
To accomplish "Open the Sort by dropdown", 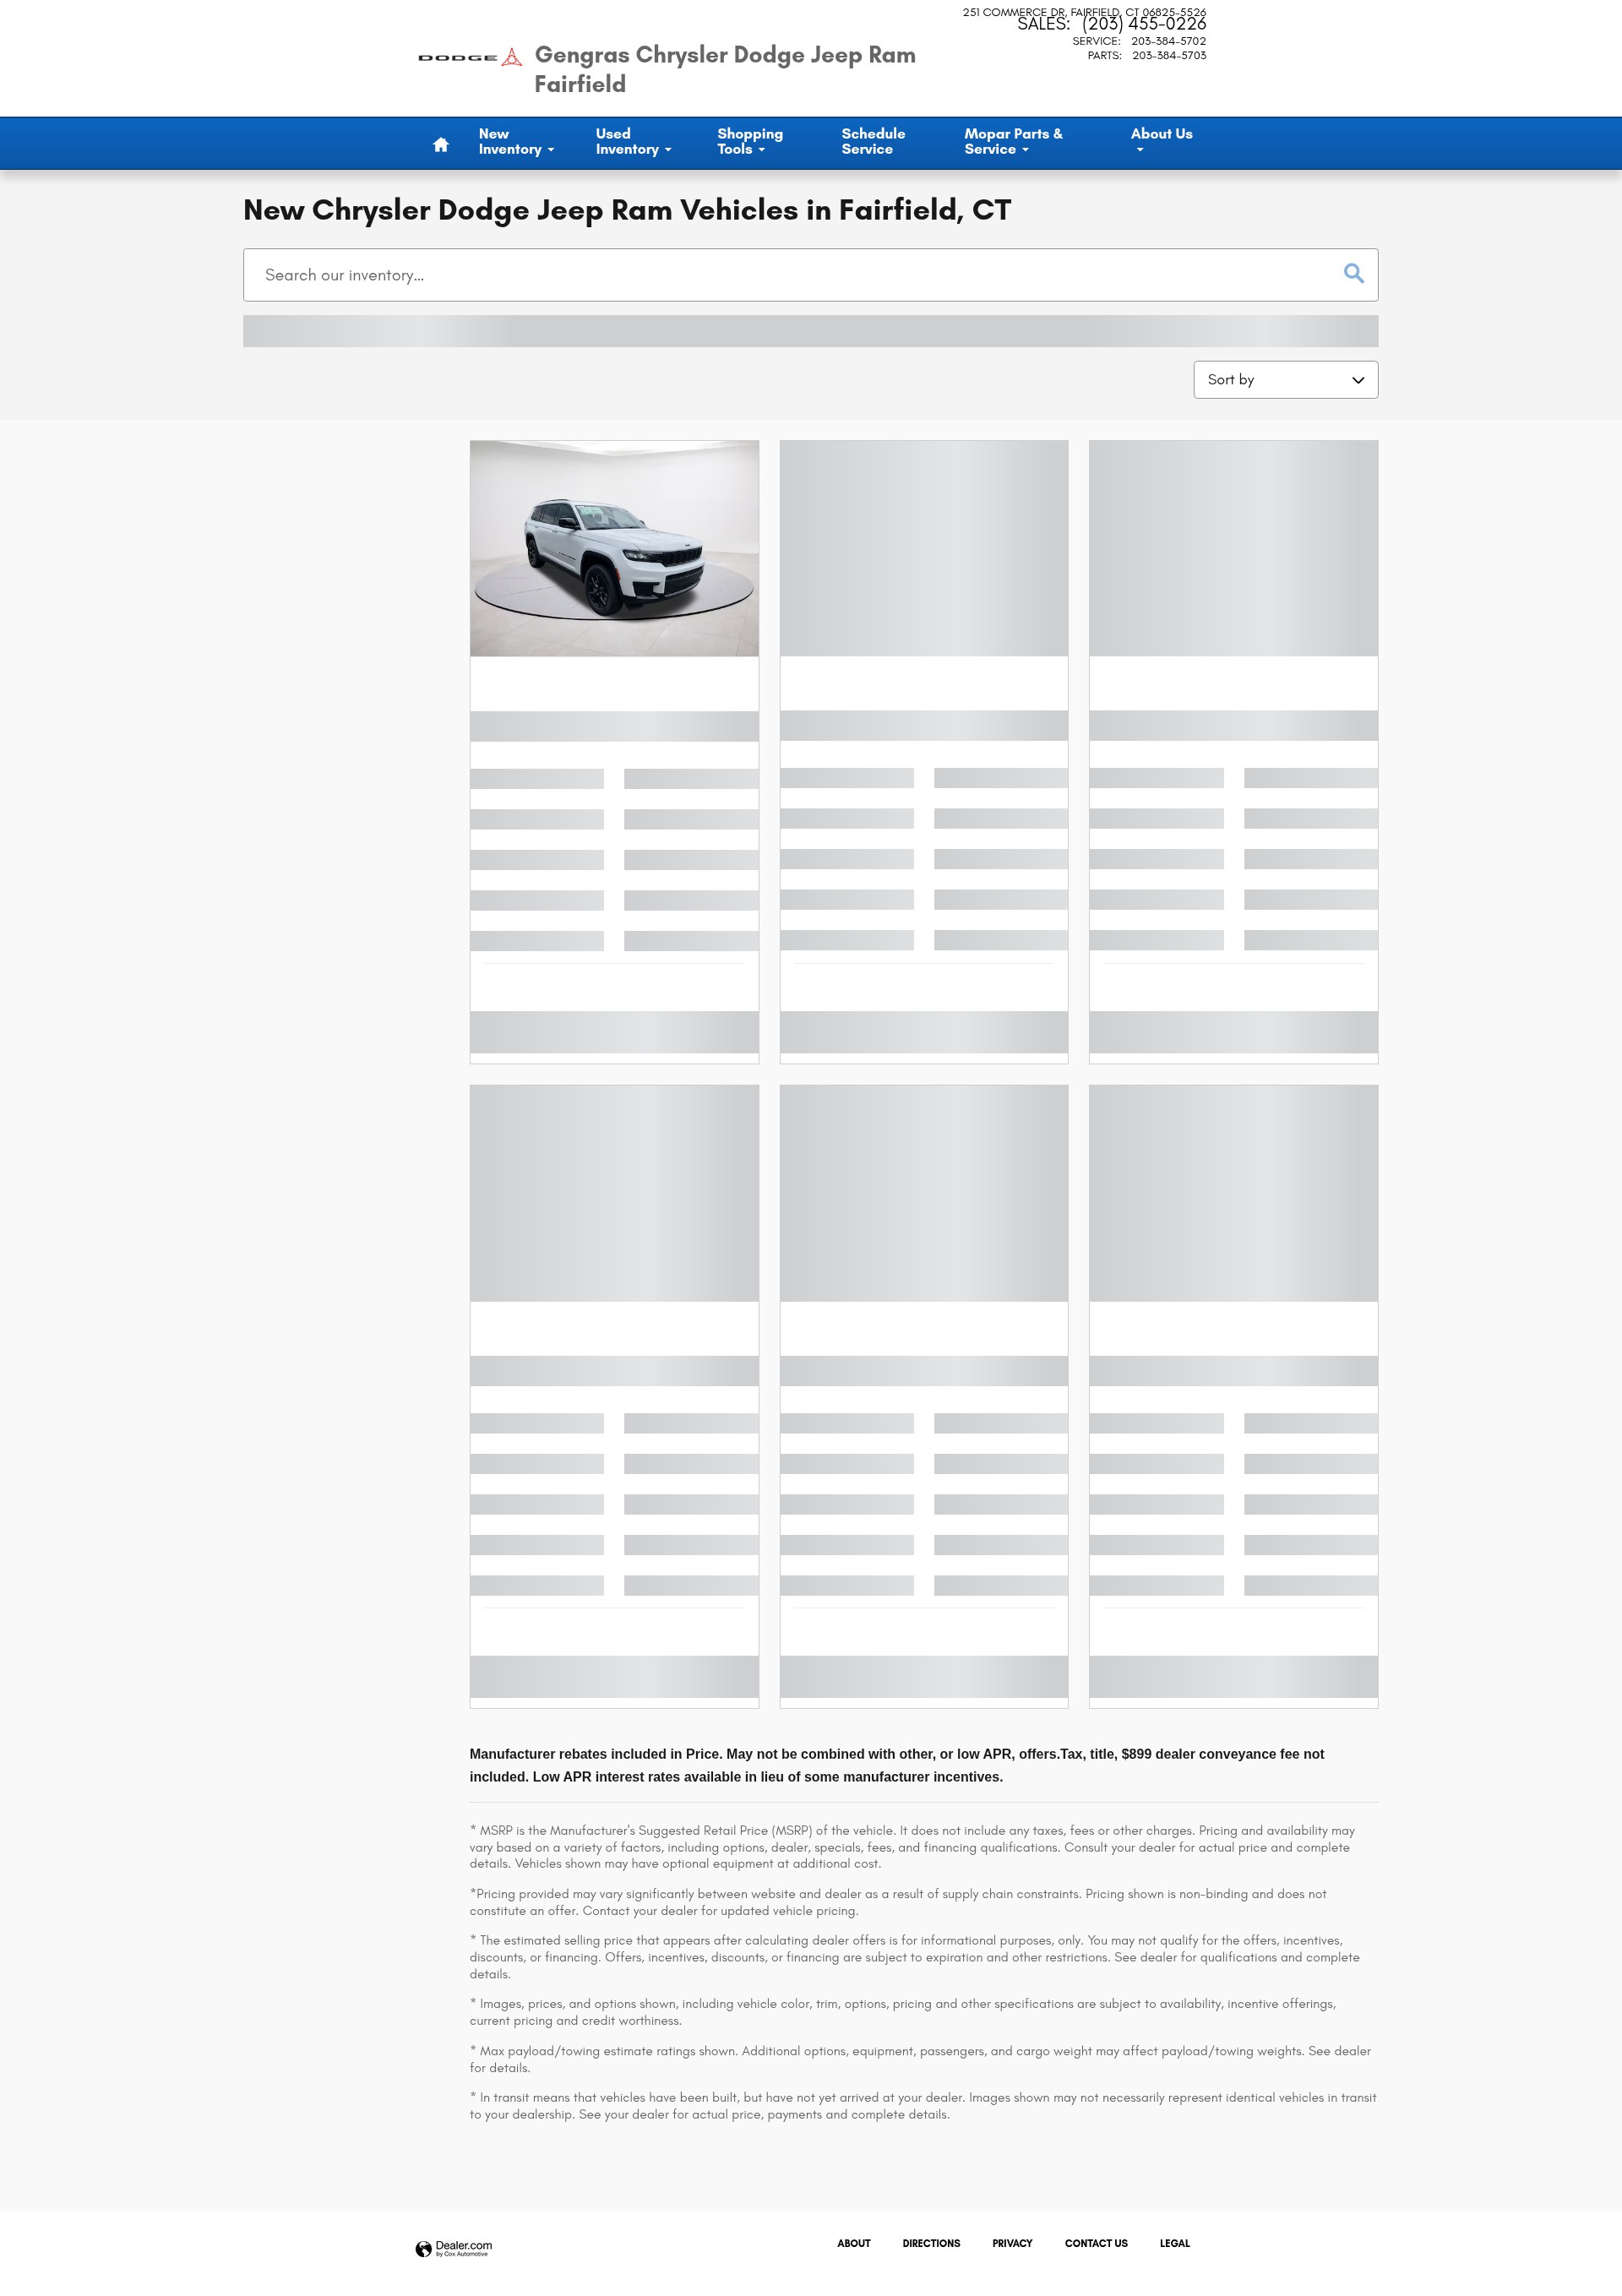I will [1285, 380].
